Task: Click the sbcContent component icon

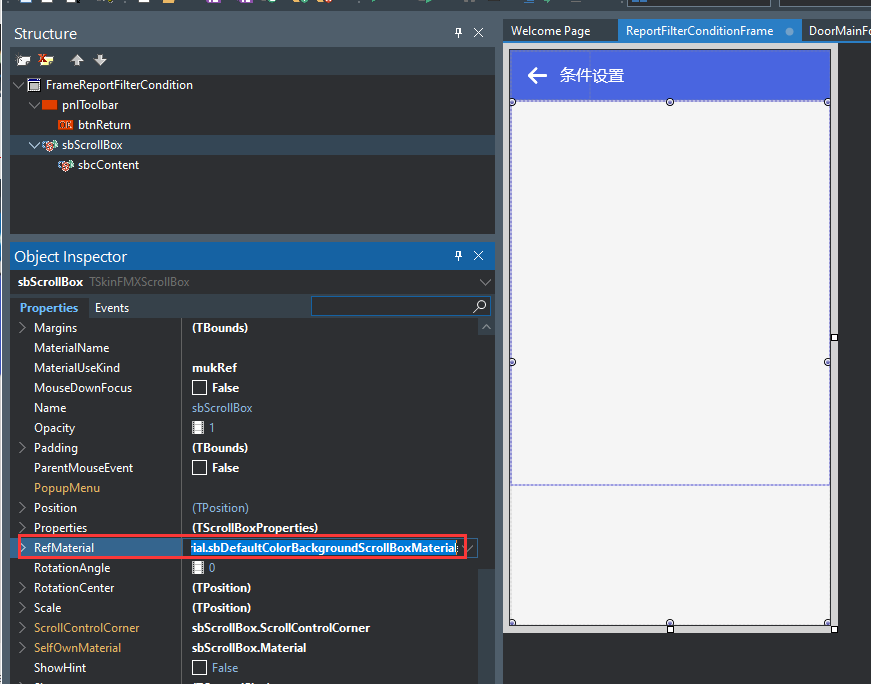Action: click(x=66, y=165)
